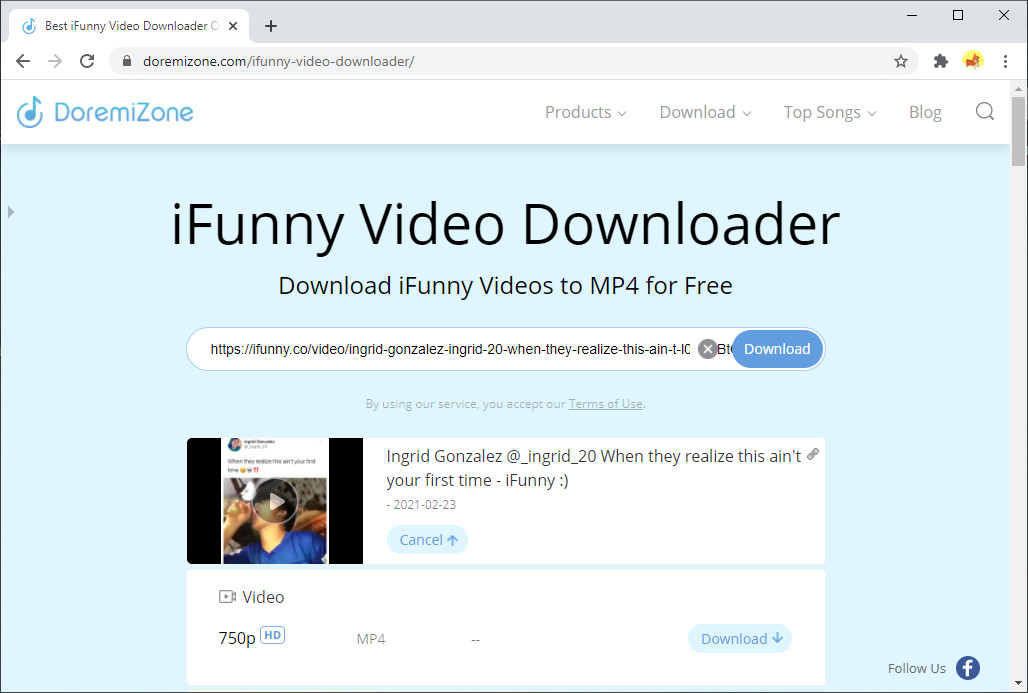
Task: Bookmark this page with star icon
Action: point(900,61)
